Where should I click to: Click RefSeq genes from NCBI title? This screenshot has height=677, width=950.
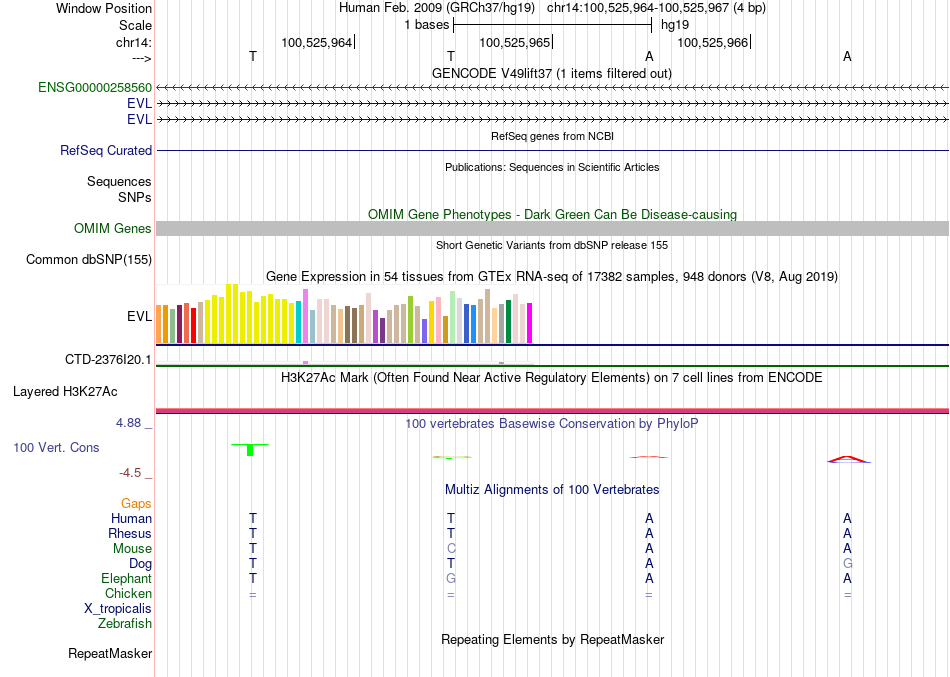(552, 136)
